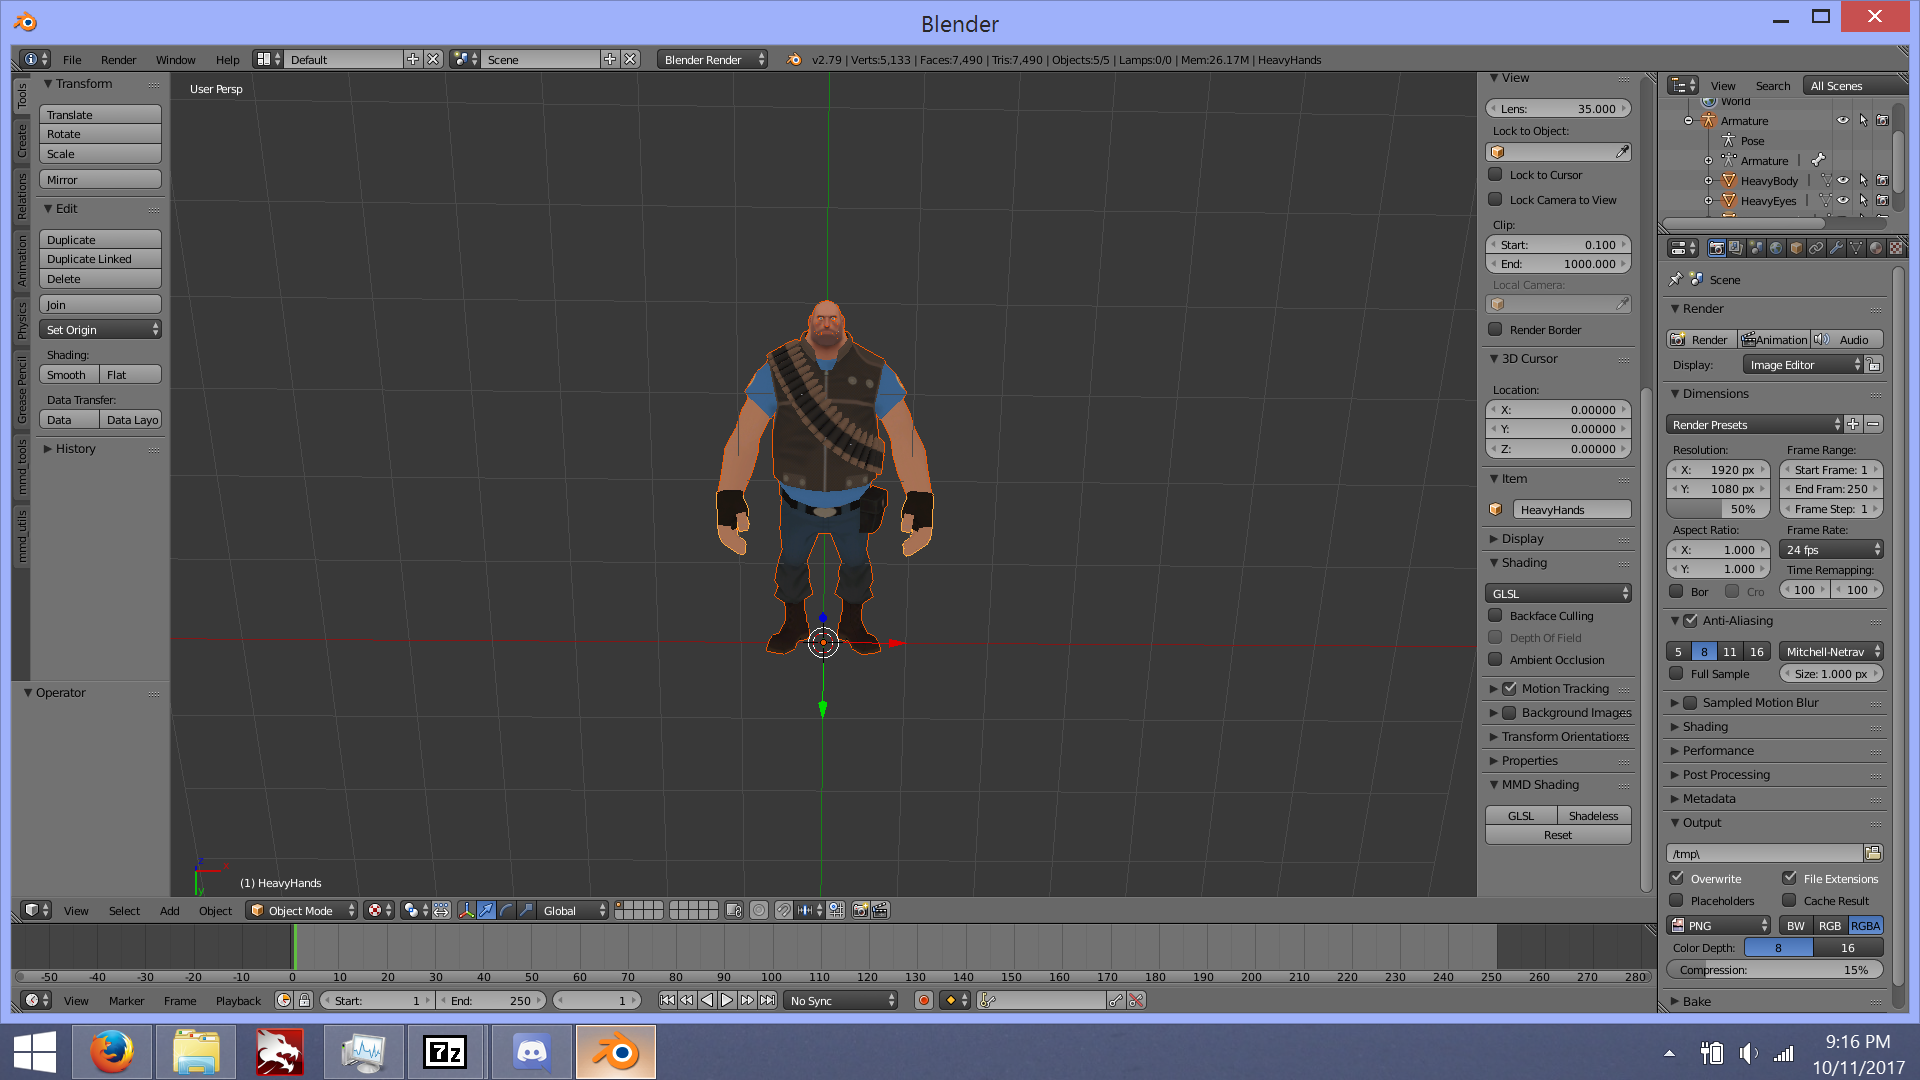Click the OpenGL render animation clapper icon

pyautogui.click(x=880, y=910)
